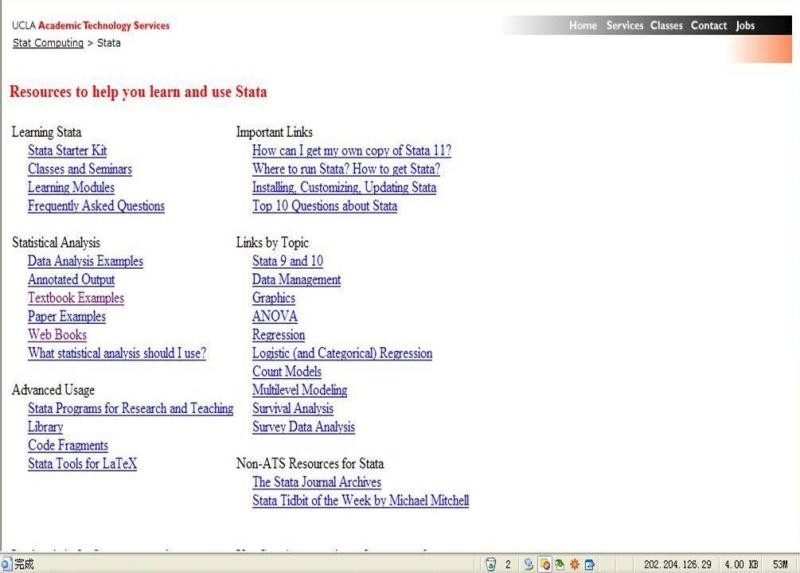Image resolution: width=800 pixels, height=573 pixels.
Task: Open Frequently Asked Questions link
Action: click(x=96, y=206)
